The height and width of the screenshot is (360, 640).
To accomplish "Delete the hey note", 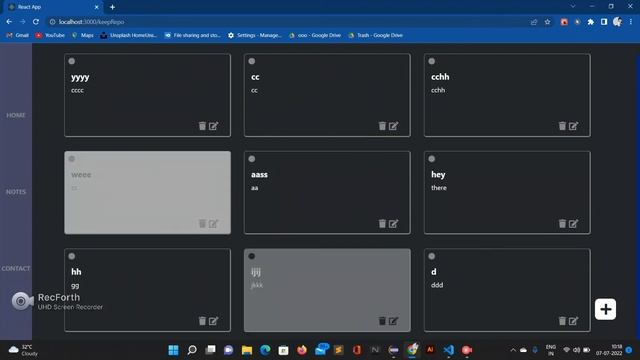I will pyautogui.click(x=562, y=223).
